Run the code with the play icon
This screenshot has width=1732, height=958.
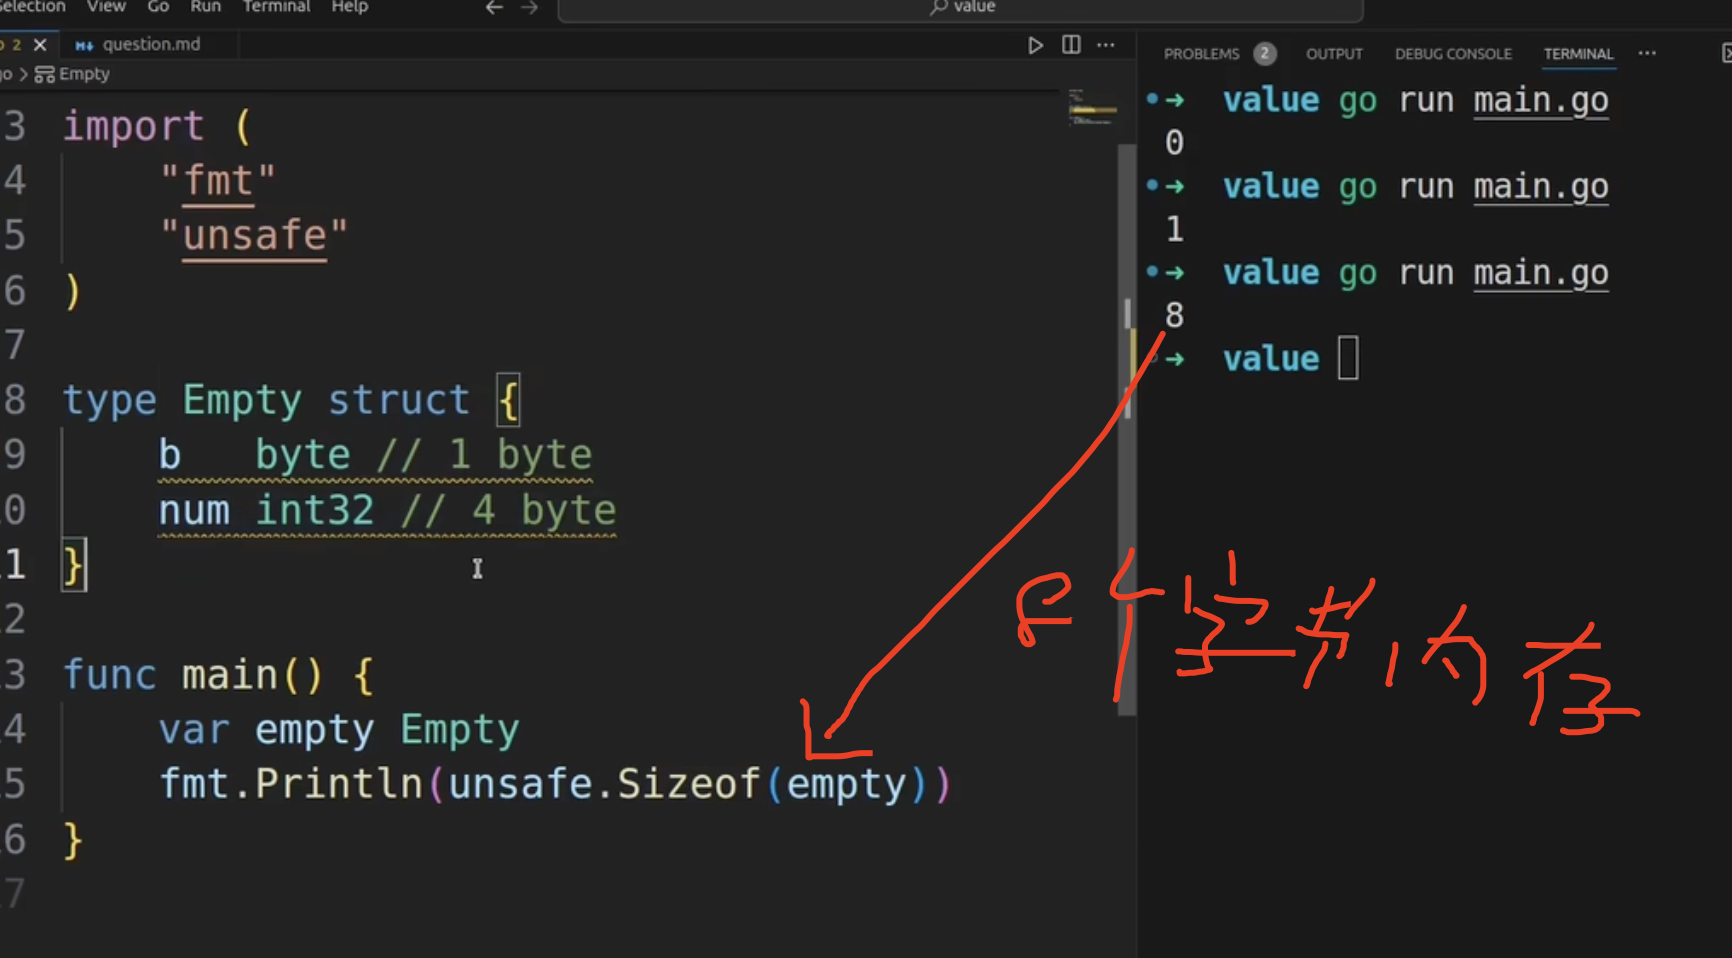1035,45
